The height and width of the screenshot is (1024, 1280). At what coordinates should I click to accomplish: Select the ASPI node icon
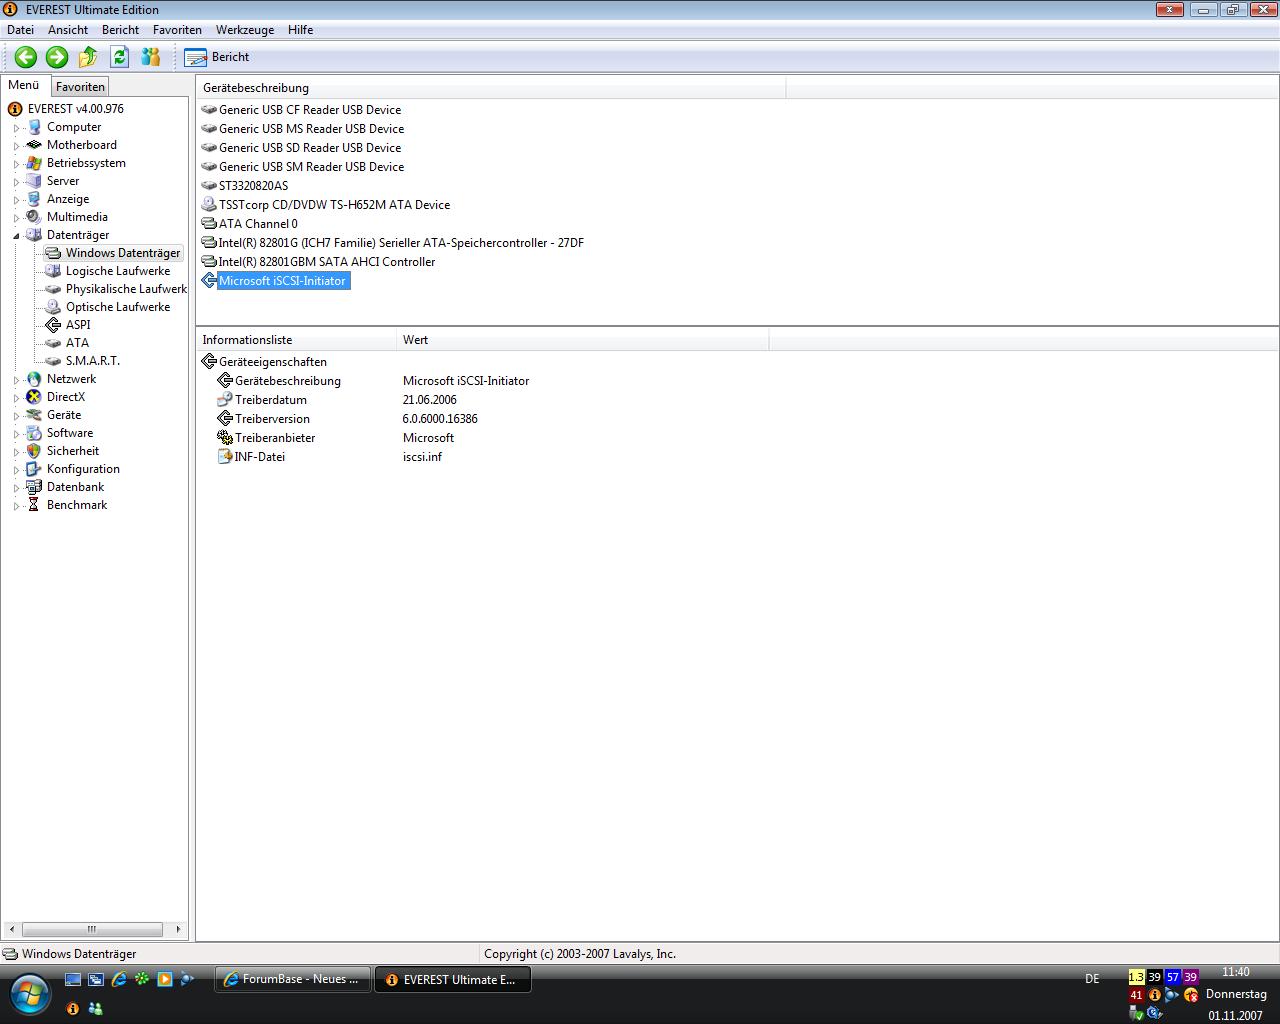[53, 325]
